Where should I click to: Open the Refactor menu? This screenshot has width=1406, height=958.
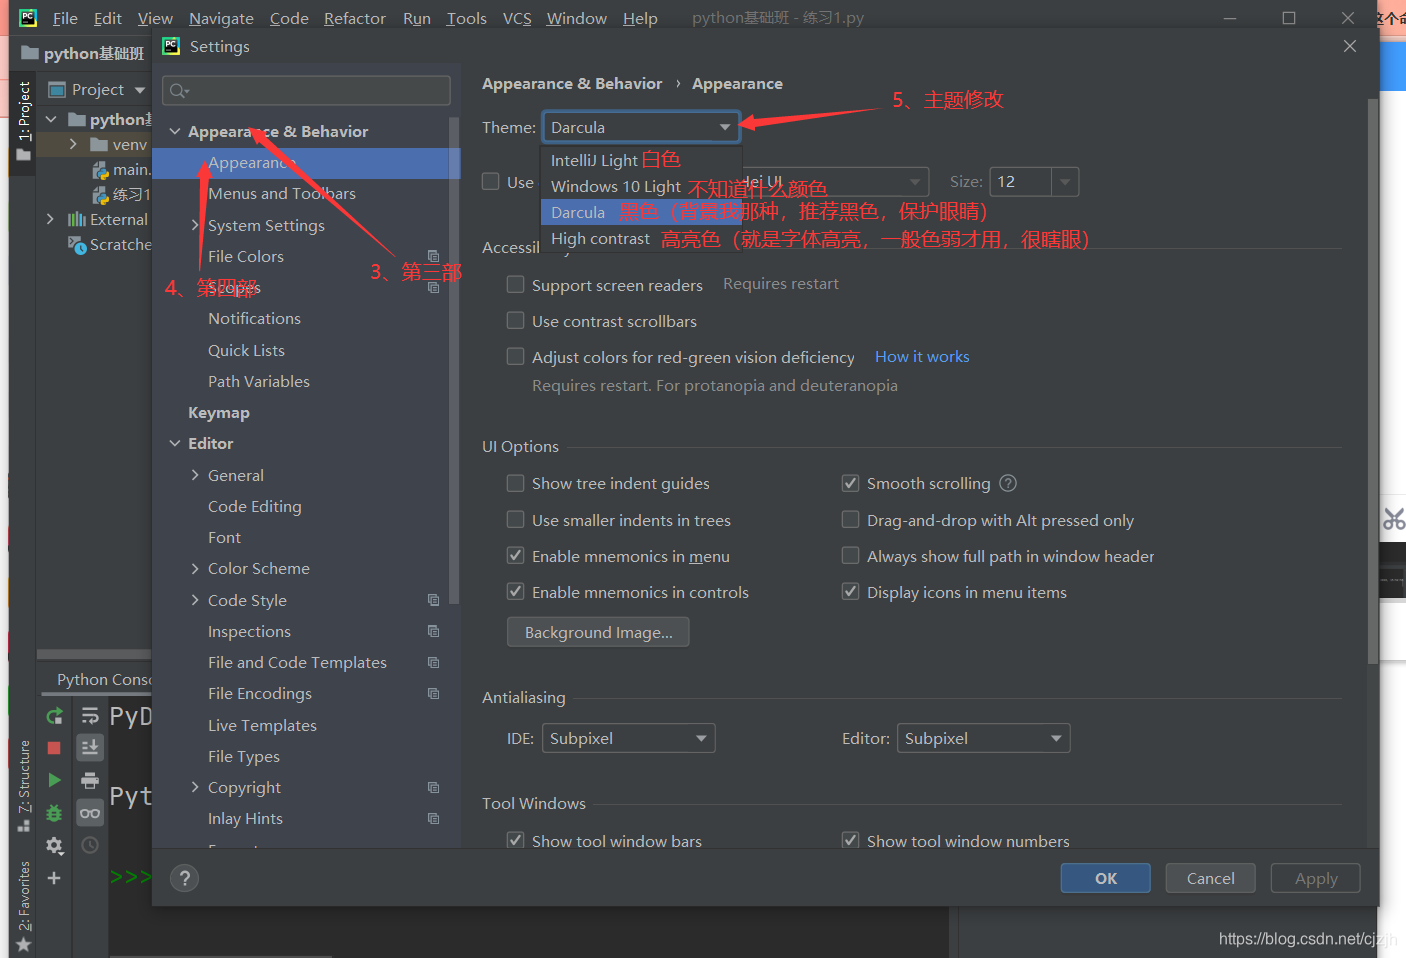pos(354,18)
